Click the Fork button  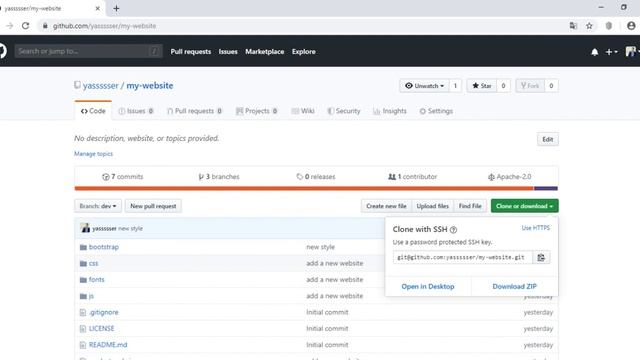[x=530, y=86]
